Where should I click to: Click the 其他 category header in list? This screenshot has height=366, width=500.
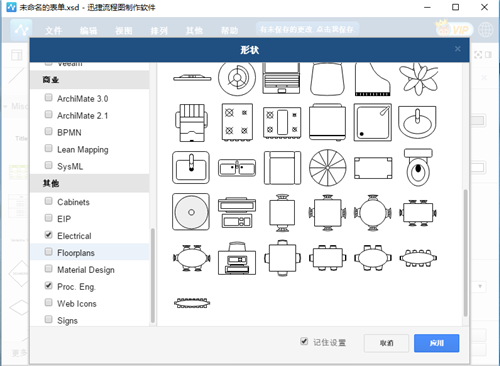tap(89, 183)
